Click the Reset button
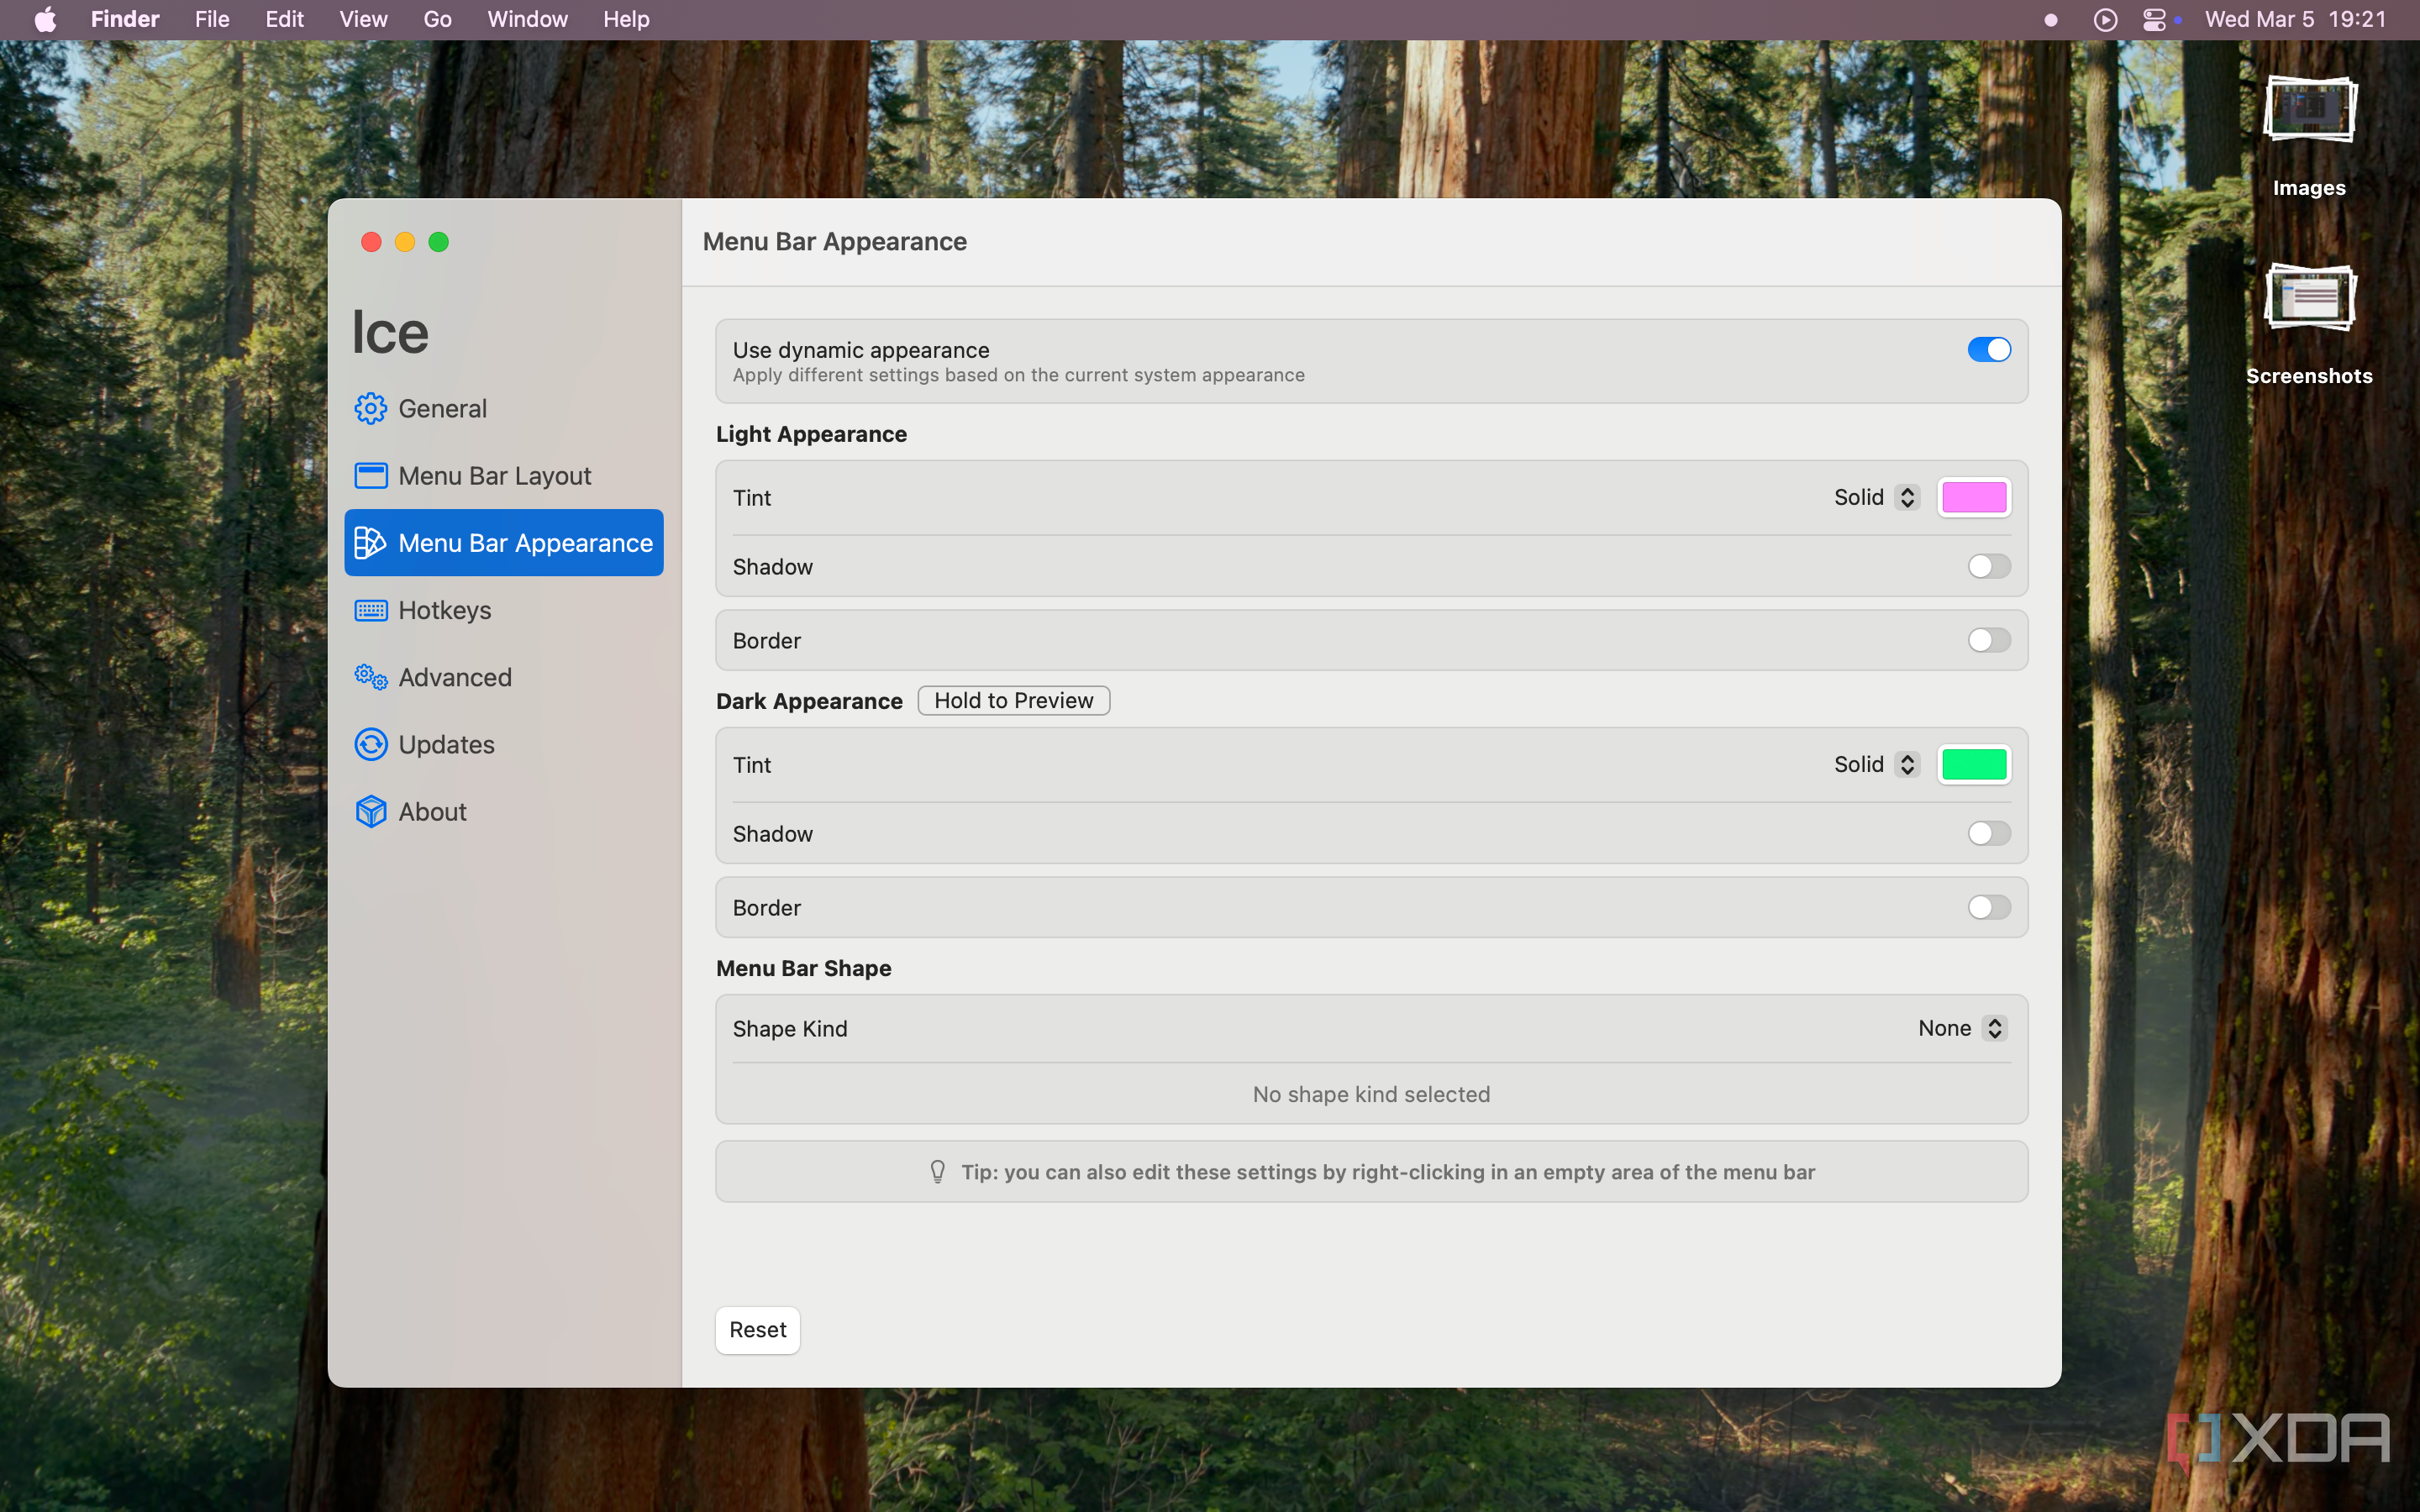Screen dimensions: 2420x1512 tap(757, 1330)
